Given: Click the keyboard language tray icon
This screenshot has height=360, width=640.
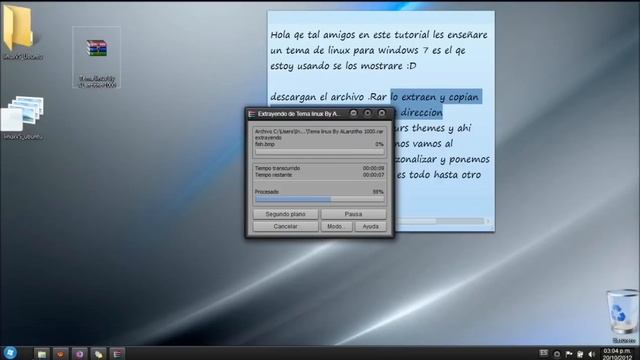Looking at the screenshot, I should 544,353.
